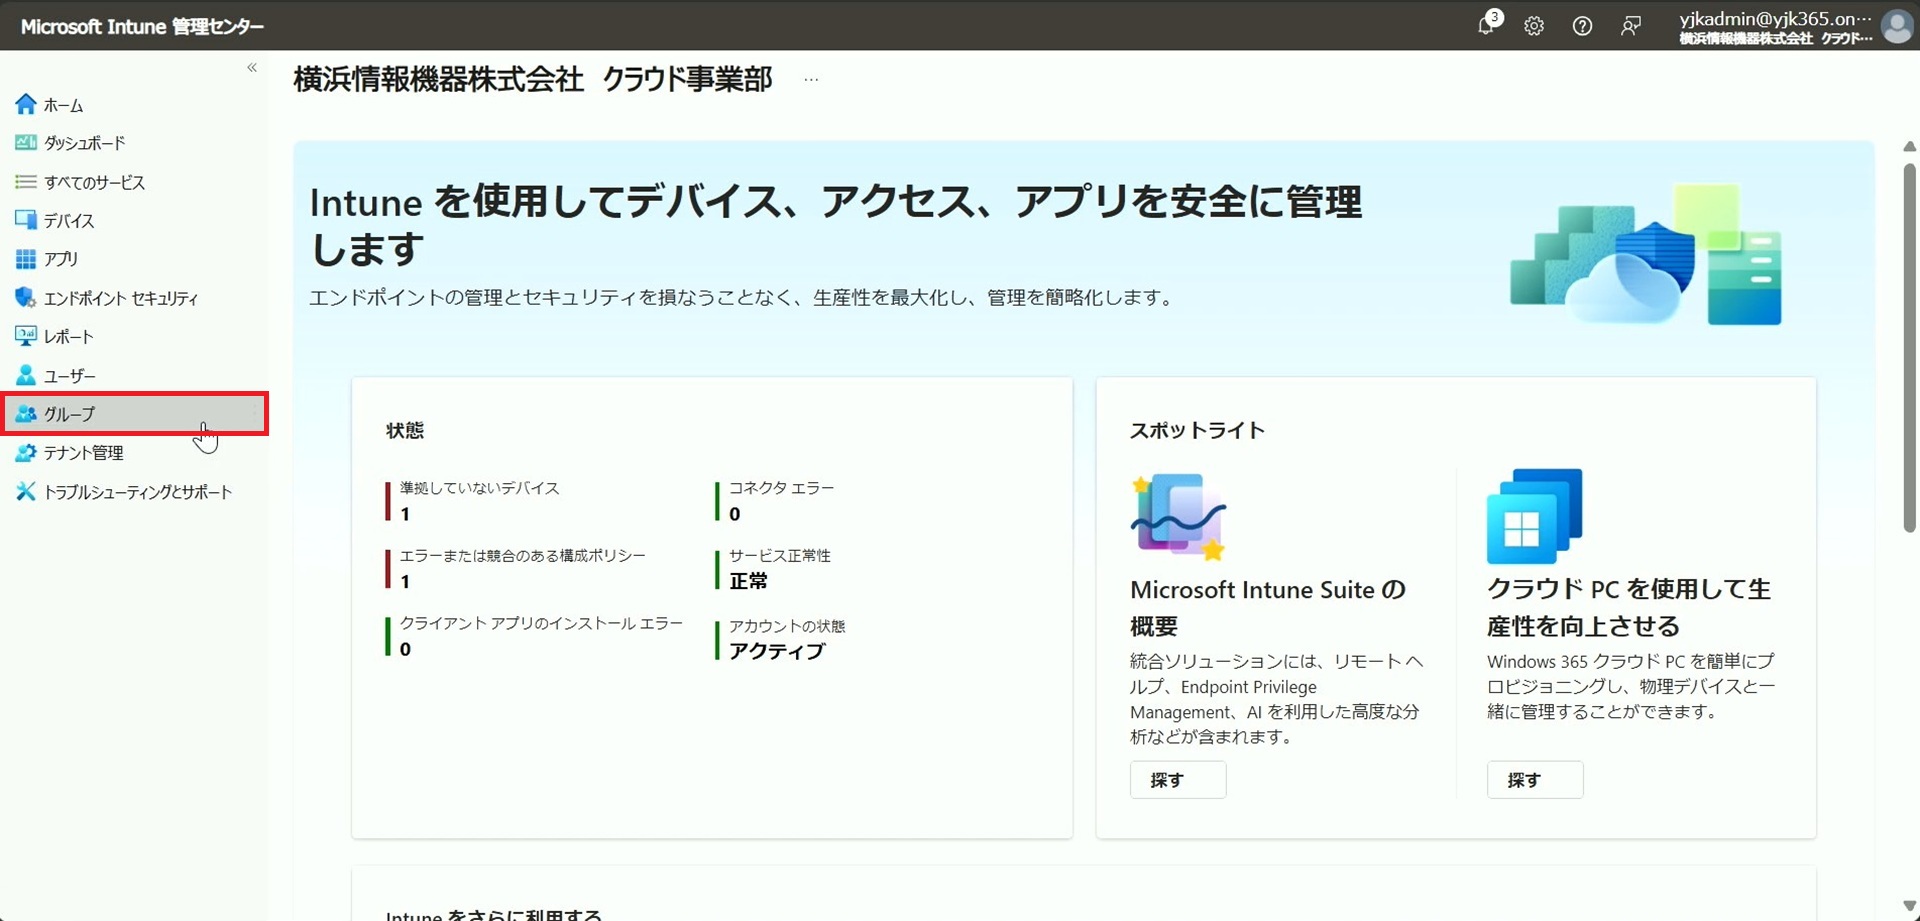Viewport: 1920px width, 921px height.
Task: Click the yjkadmin account name
Action: click(x=1775, y=18)
